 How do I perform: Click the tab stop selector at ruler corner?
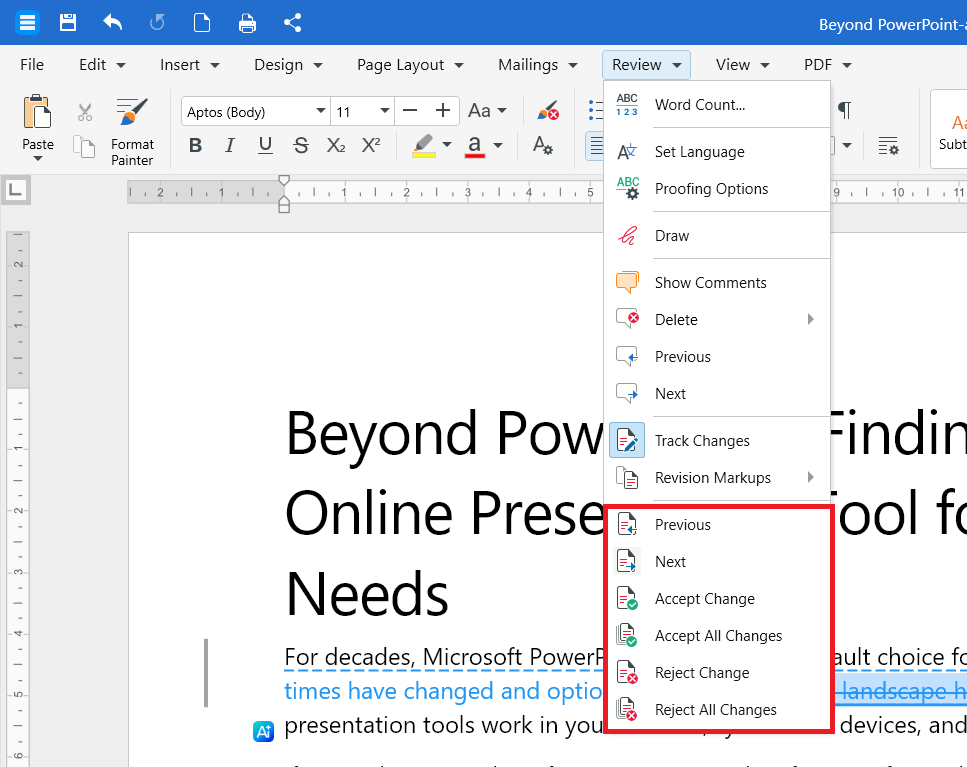pyautogui.click(x=15, y=189)
